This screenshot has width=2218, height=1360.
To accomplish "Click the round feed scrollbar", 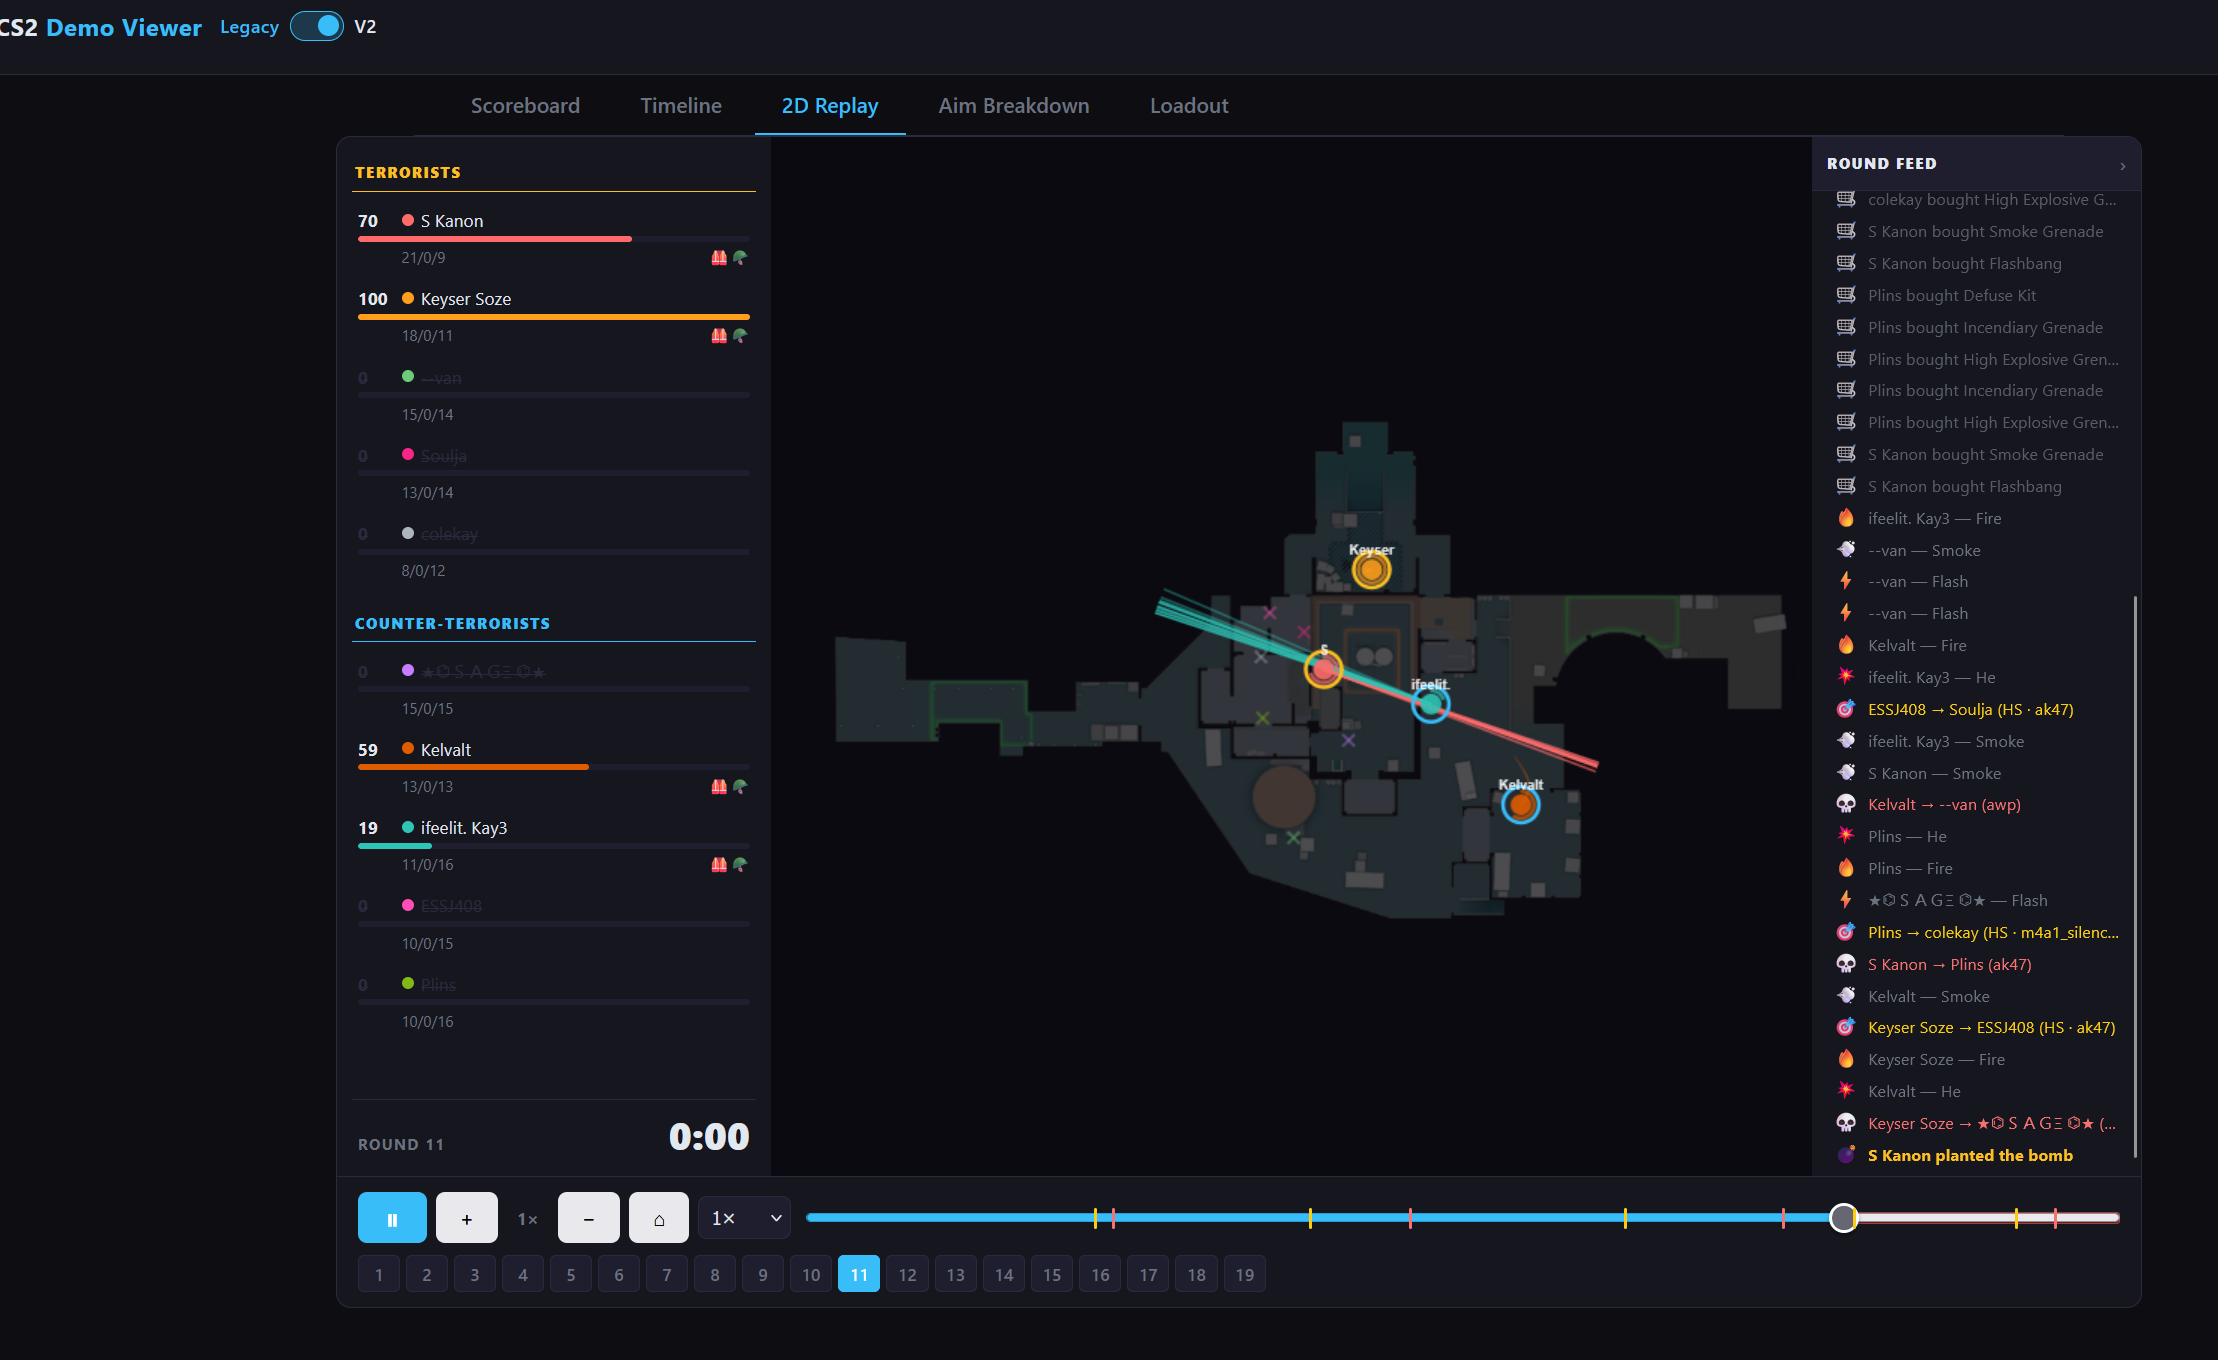I will pos(2135,876).
